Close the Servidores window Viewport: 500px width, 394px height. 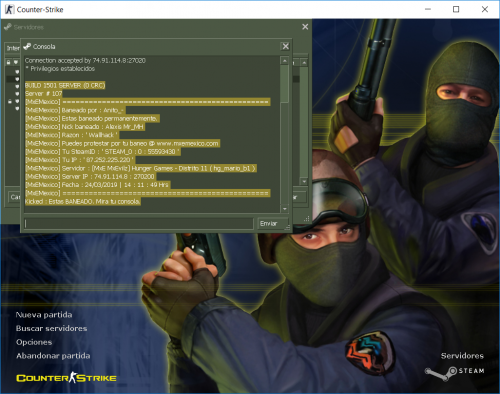(305, 27)
